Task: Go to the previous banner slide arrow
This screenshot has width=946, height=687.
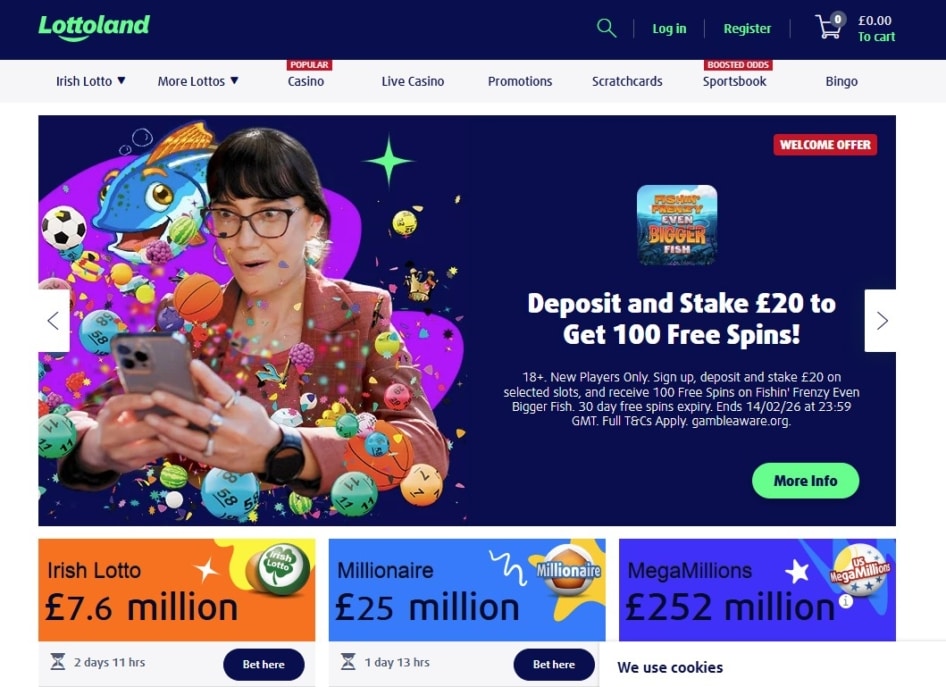Action: tap(54, 320)
